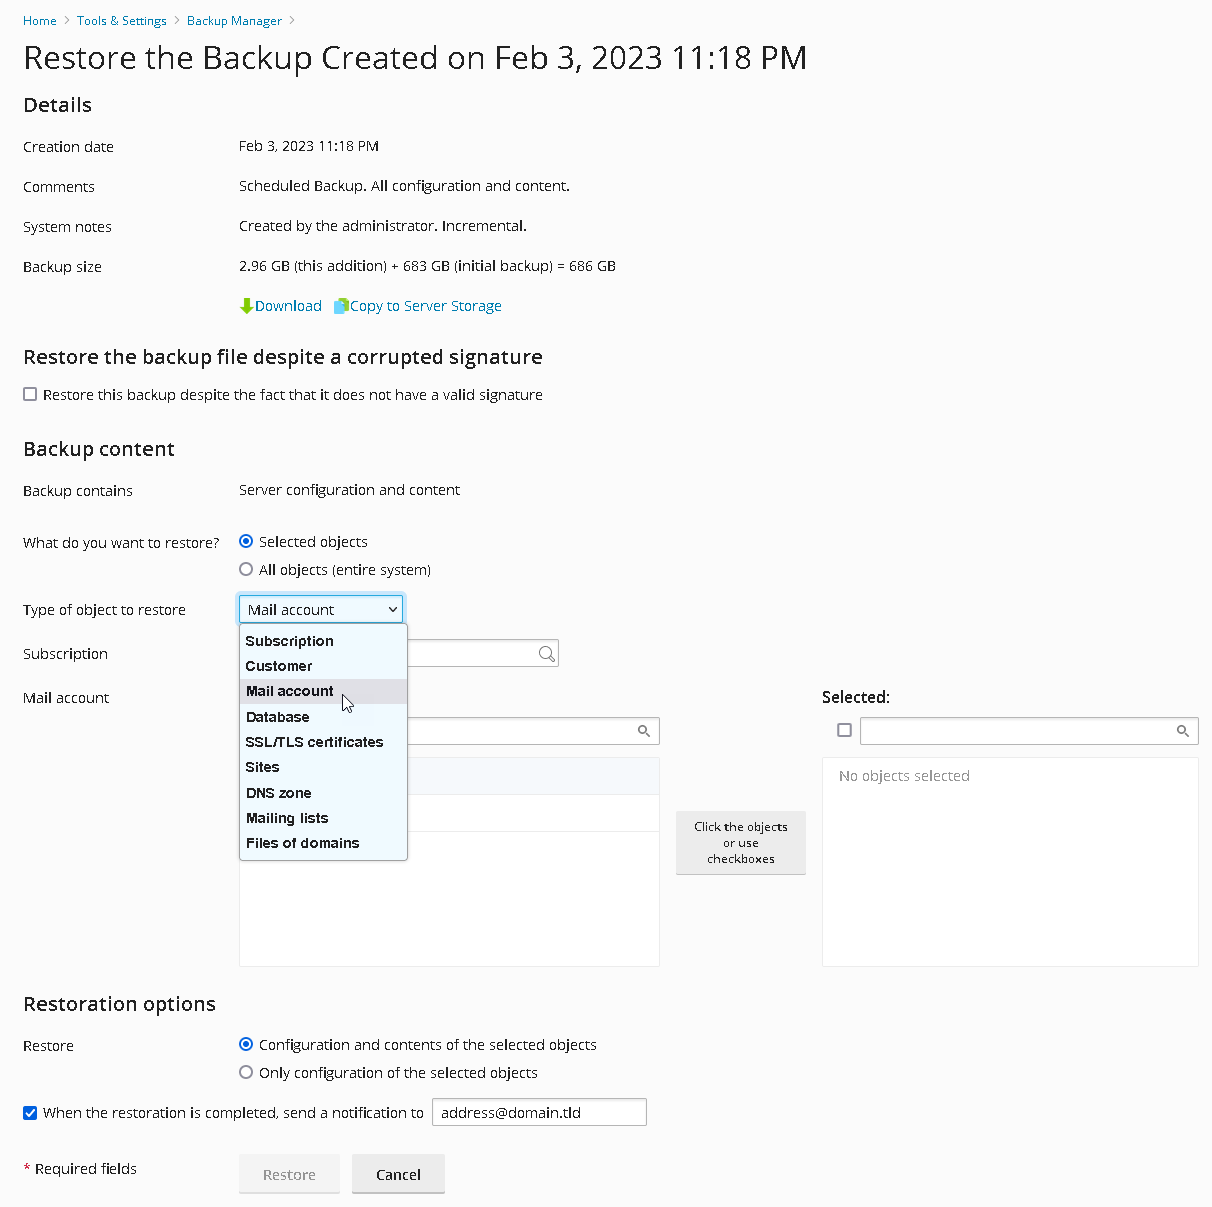Image resolution: width=1212 pixels, height=1207 pixels.
Task: Check 'Restore this backup despite invalid signature'
Action: click(x=30, y=394)
